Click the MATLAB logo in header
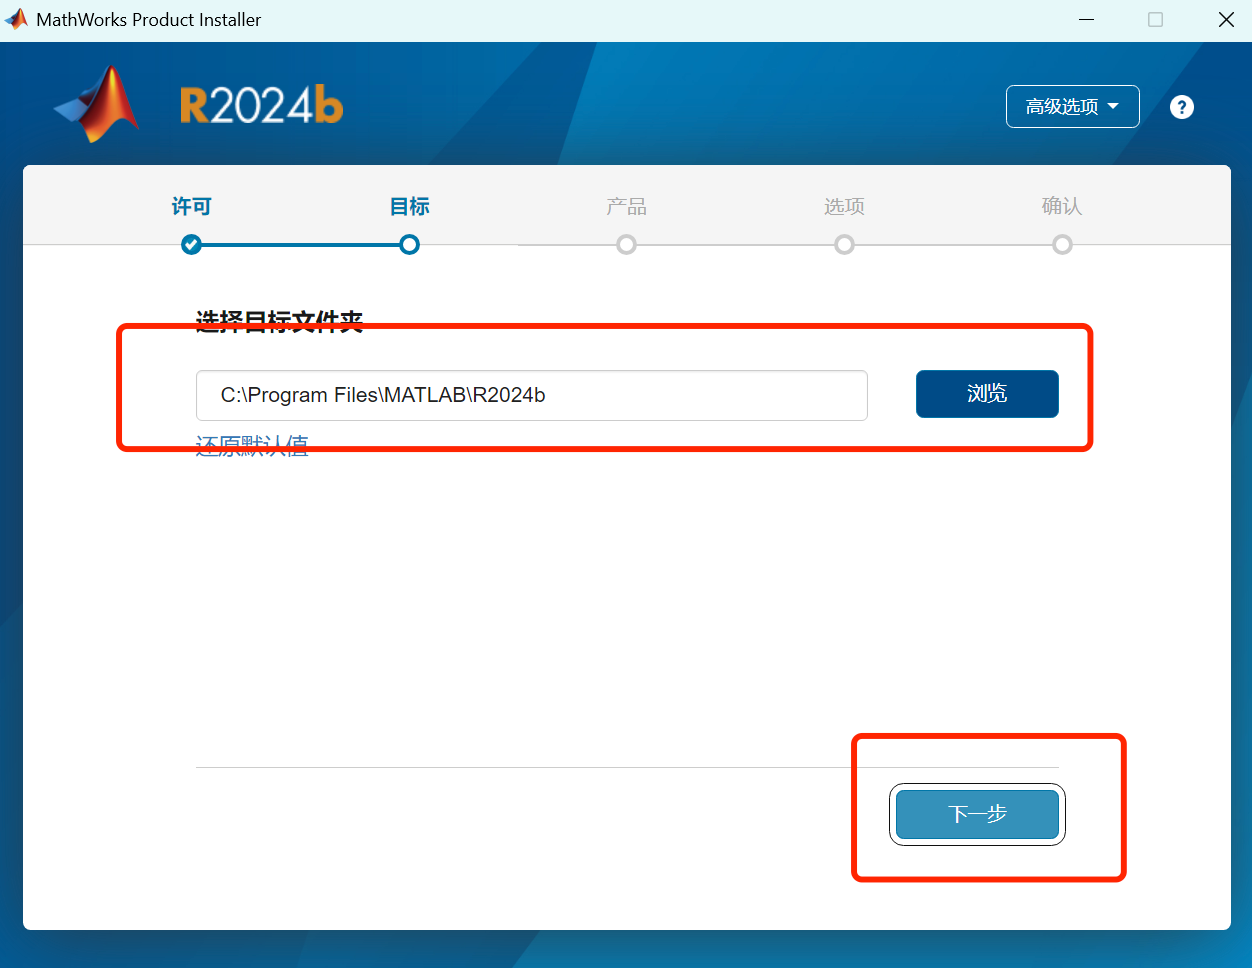Screen dimensions: 1252x968 pos(96,104)
